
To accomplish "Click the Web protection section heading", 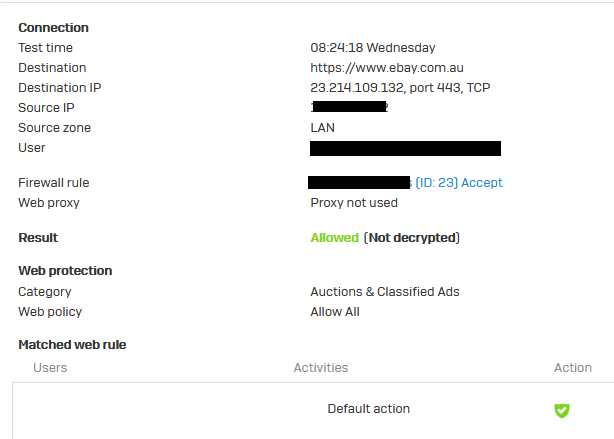I will (x=65, y=270).
